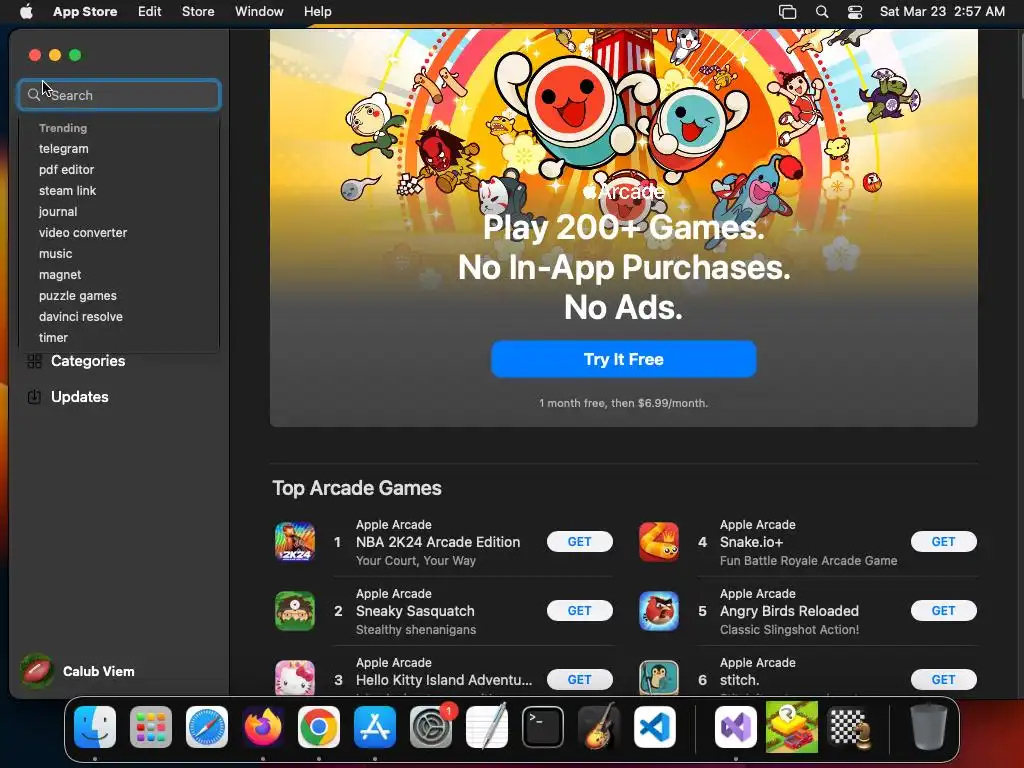The width and height of the screenshot is (1024, 768).
Task: Open Launchpad in the Dock
Action: (x=151, y=727)
